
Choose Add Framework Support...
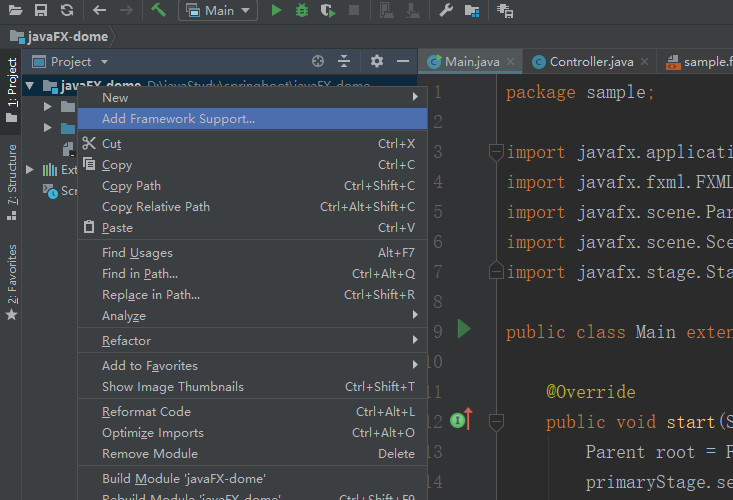click(x=252, y=119)
